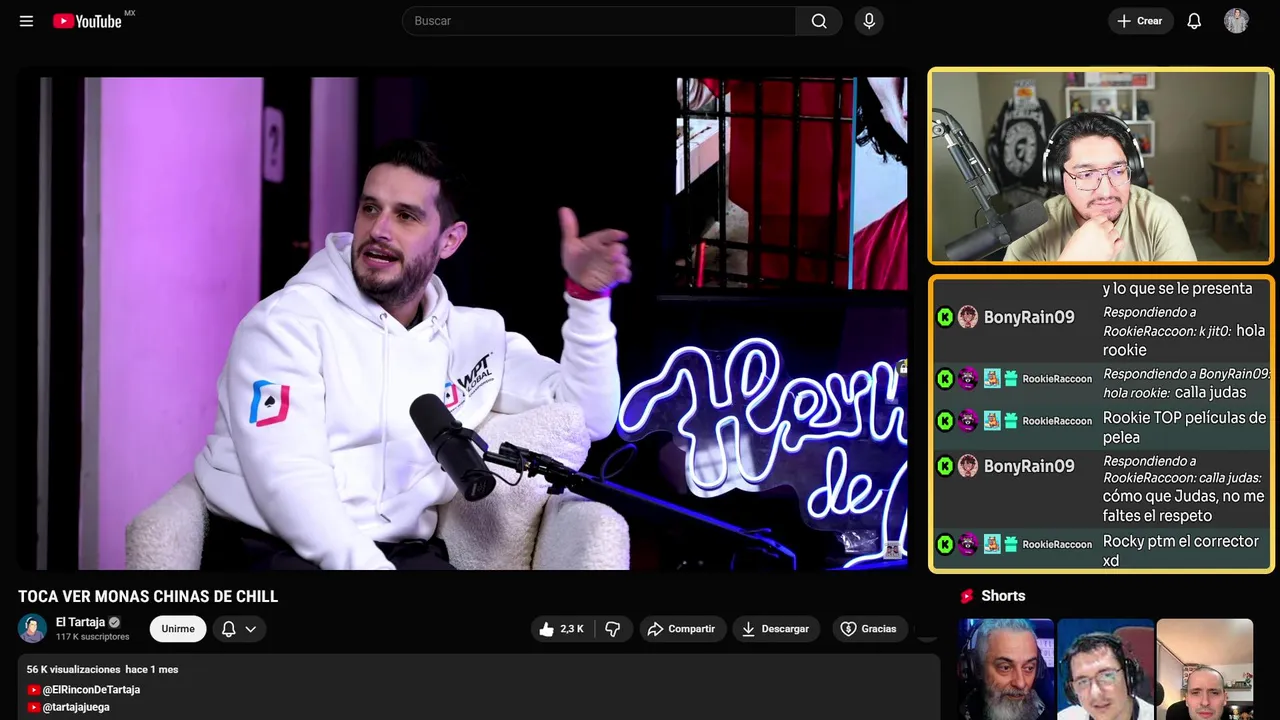Screen dimensions: 1280x720
Task: Open the @ElRinconDeTartaja channel link
Action: coord(91,690)
